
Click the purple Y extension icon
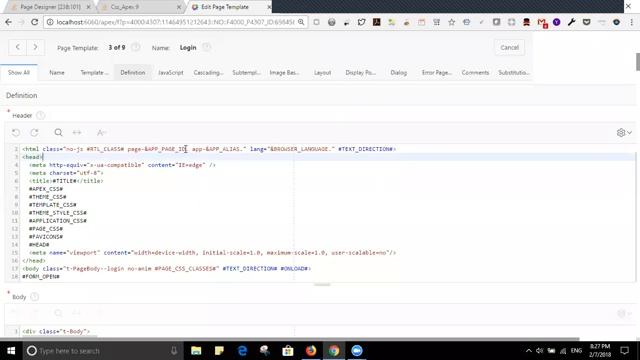[x=556, y=22]
